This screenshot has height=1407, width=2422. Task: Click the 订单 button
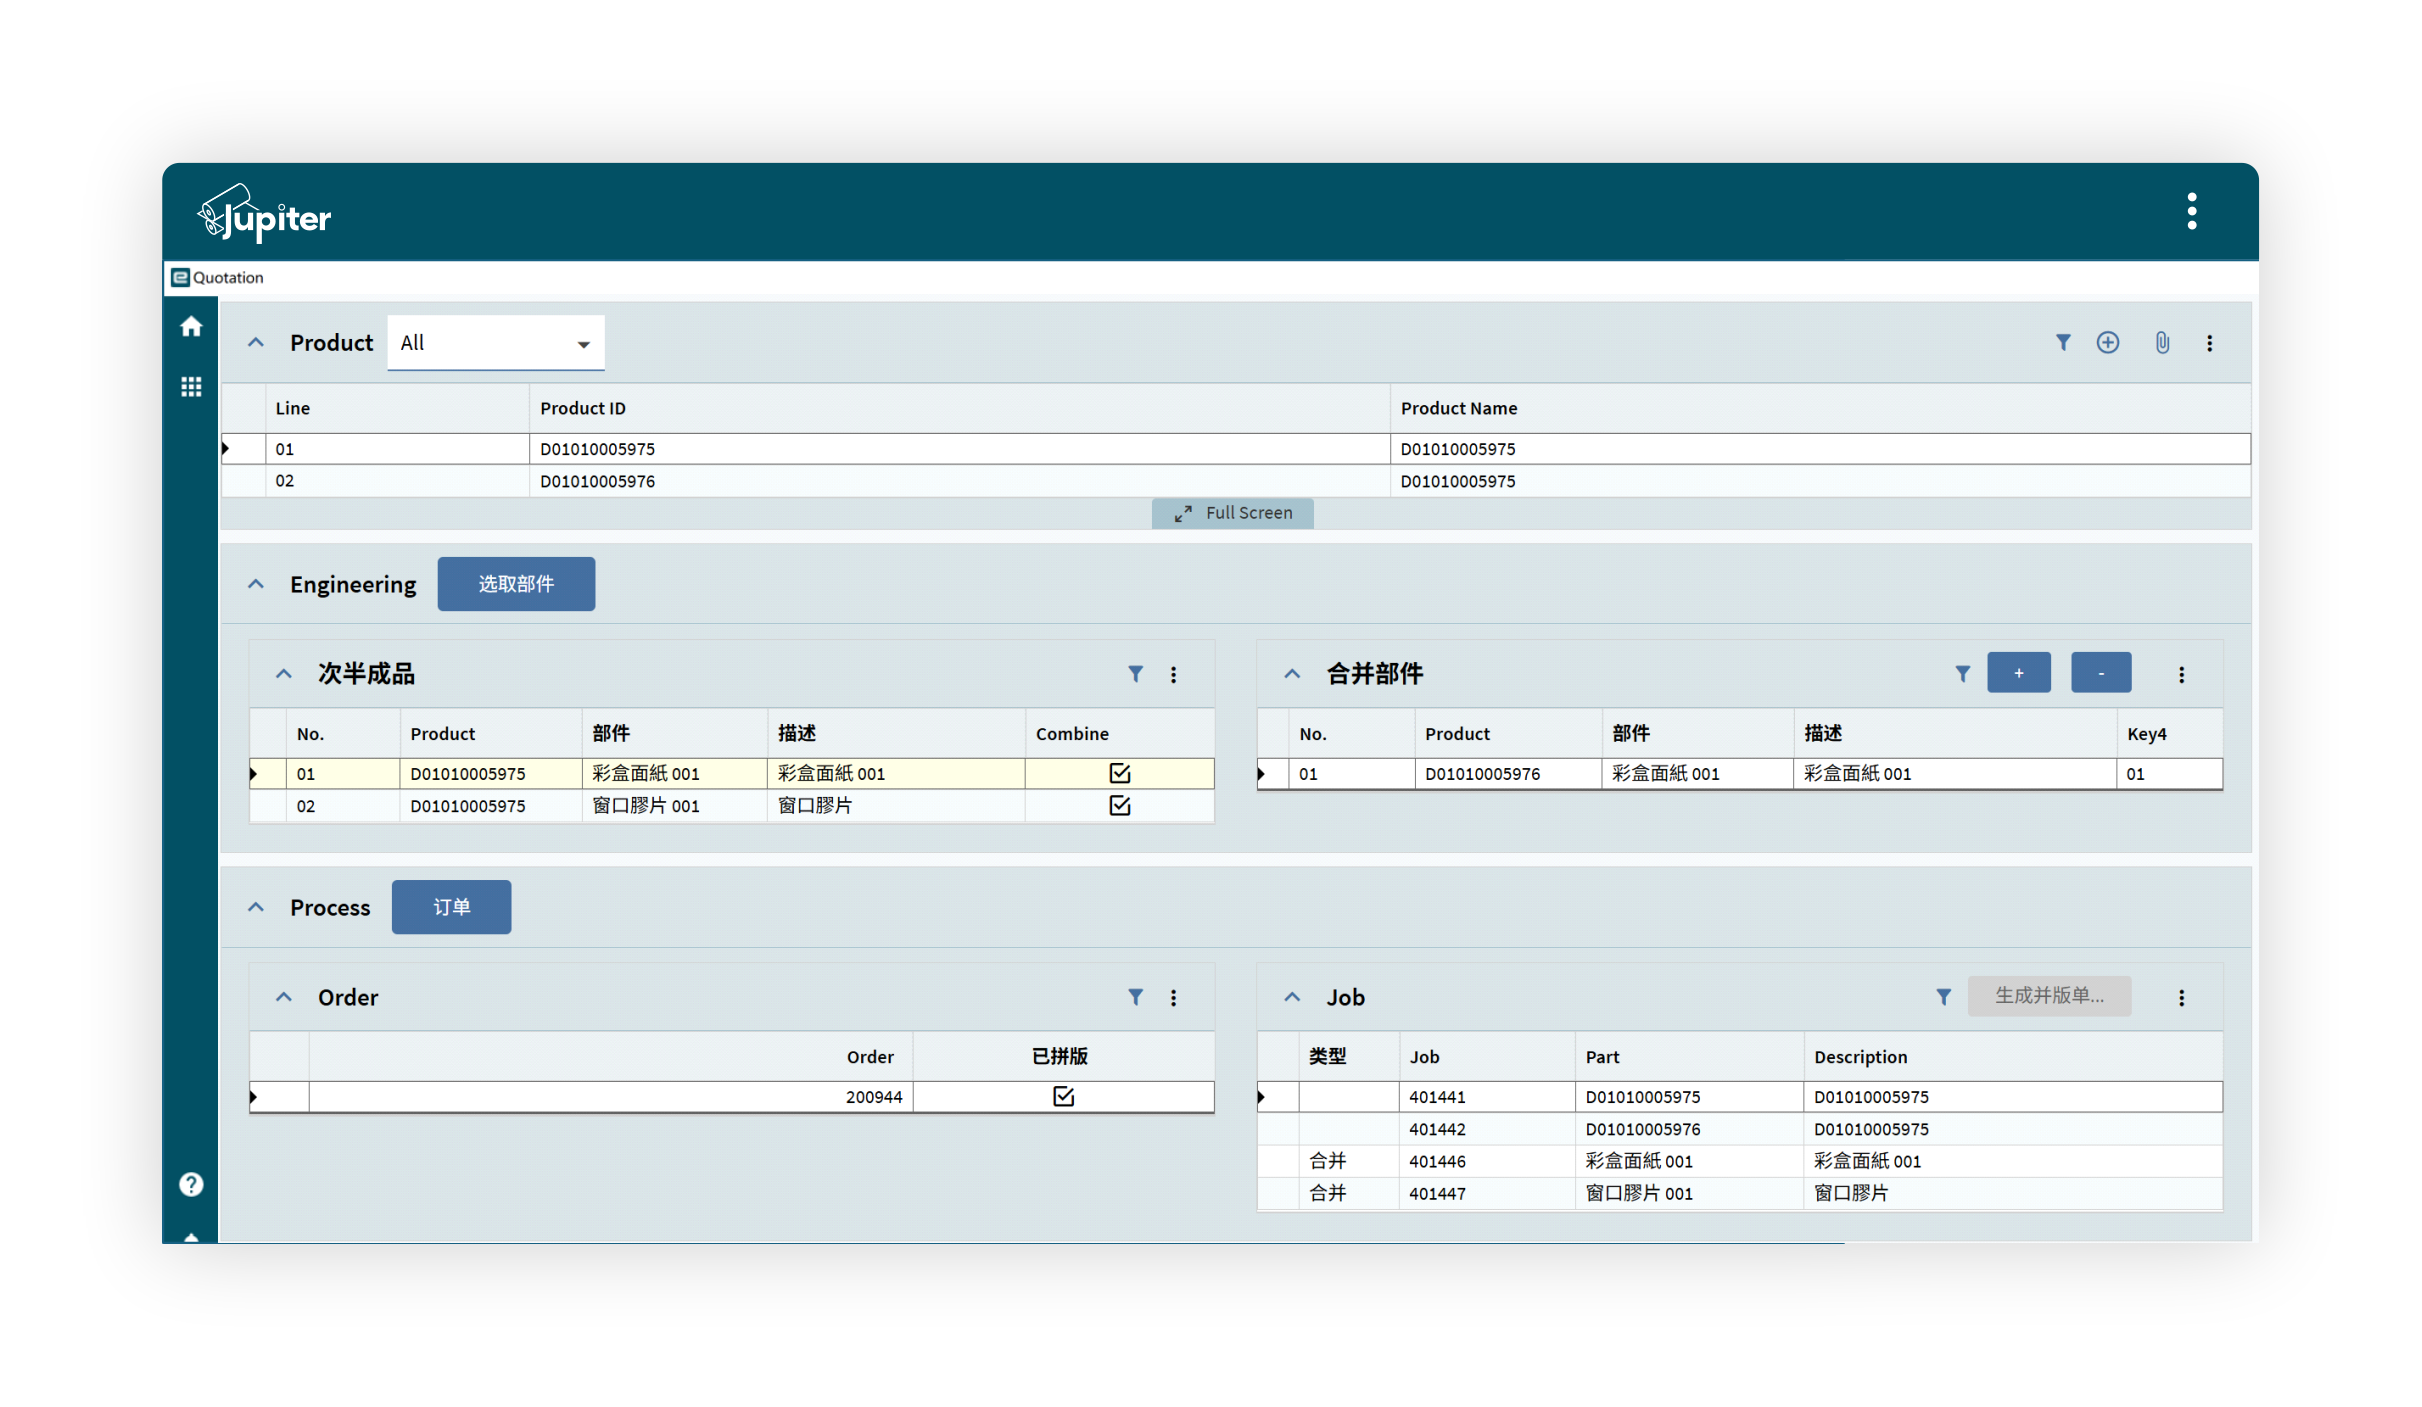(451, 907)
